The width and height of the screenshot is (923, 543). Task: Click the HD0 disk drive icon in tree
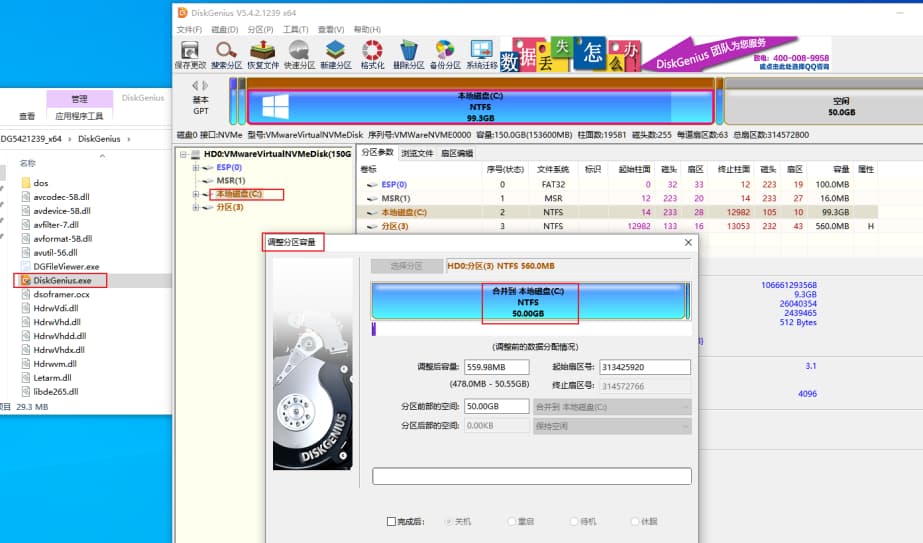tap(195, 154)
